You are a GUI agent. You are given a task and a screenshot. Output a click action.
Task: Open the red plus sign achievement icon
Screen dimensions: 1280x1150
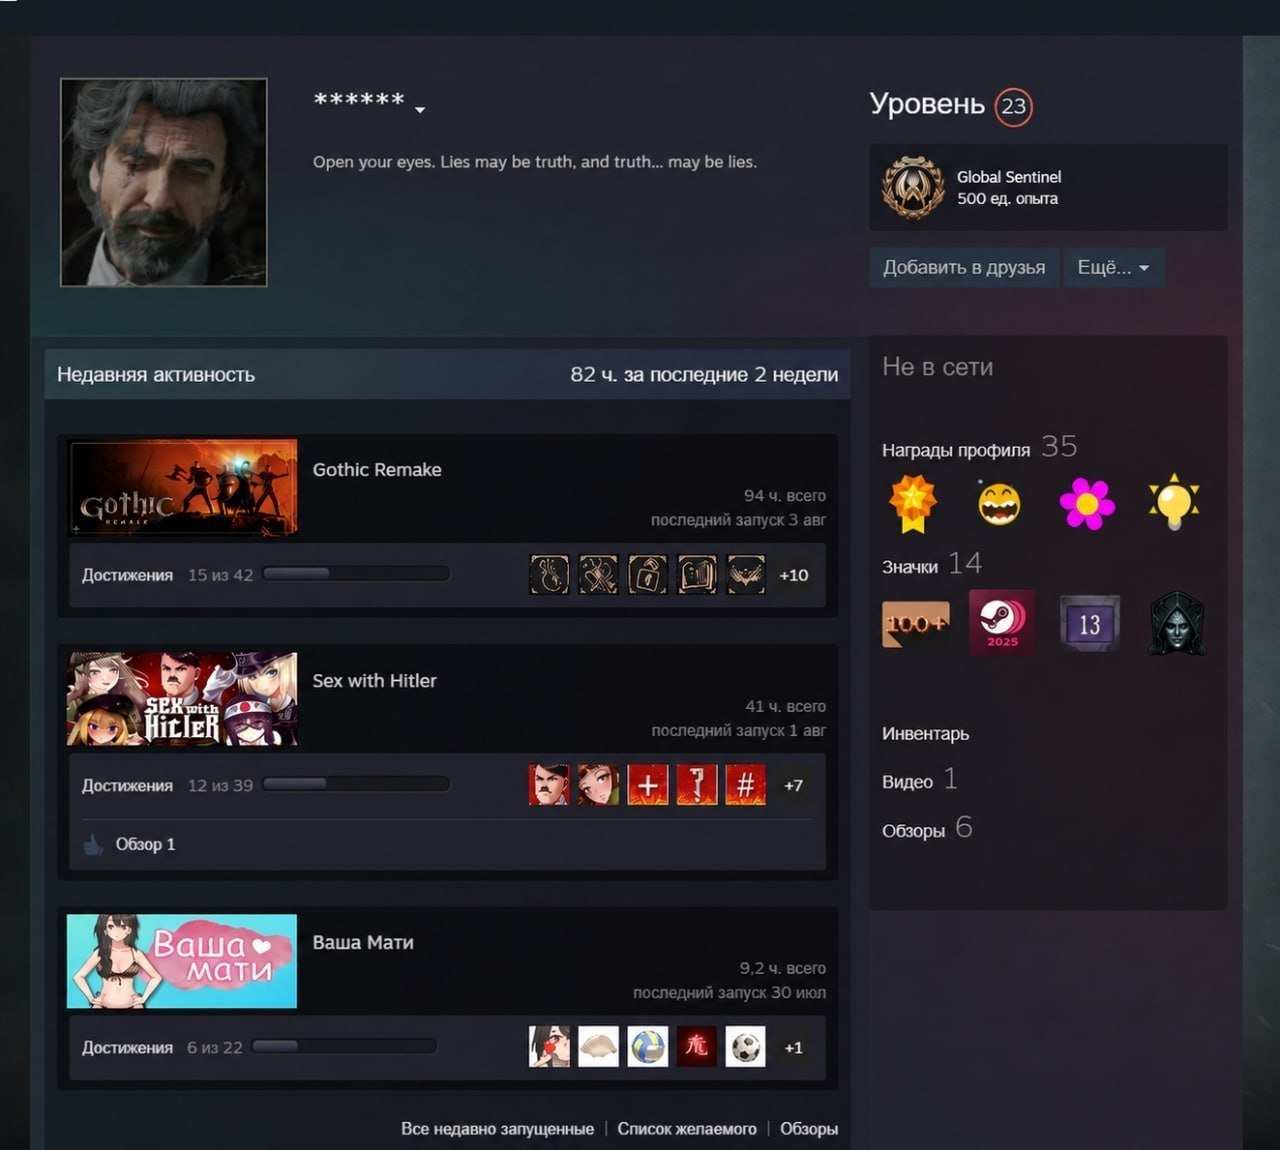coord(647,785)
